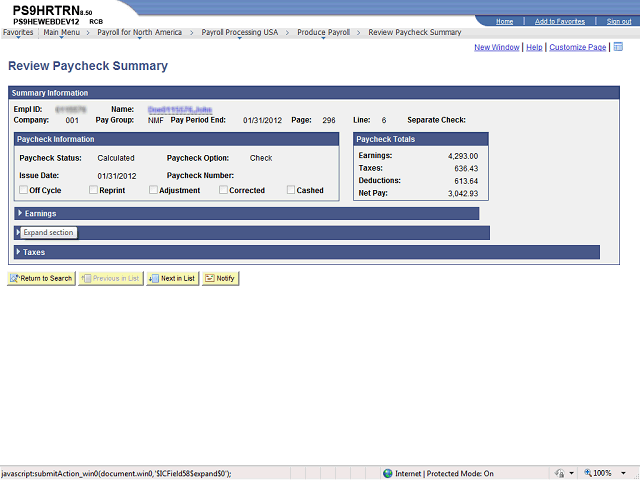Click Return to Search button
This screenshot has height=480, width=640.
(41, 278)
